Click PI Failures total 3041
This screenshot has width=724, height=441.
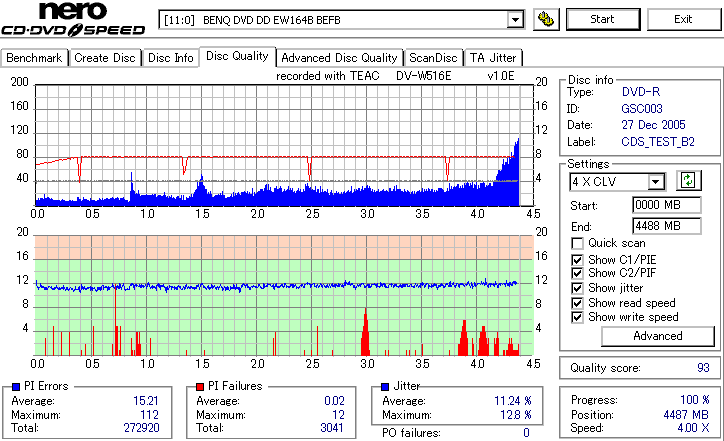pyautogui.click(x=332, y=428)
